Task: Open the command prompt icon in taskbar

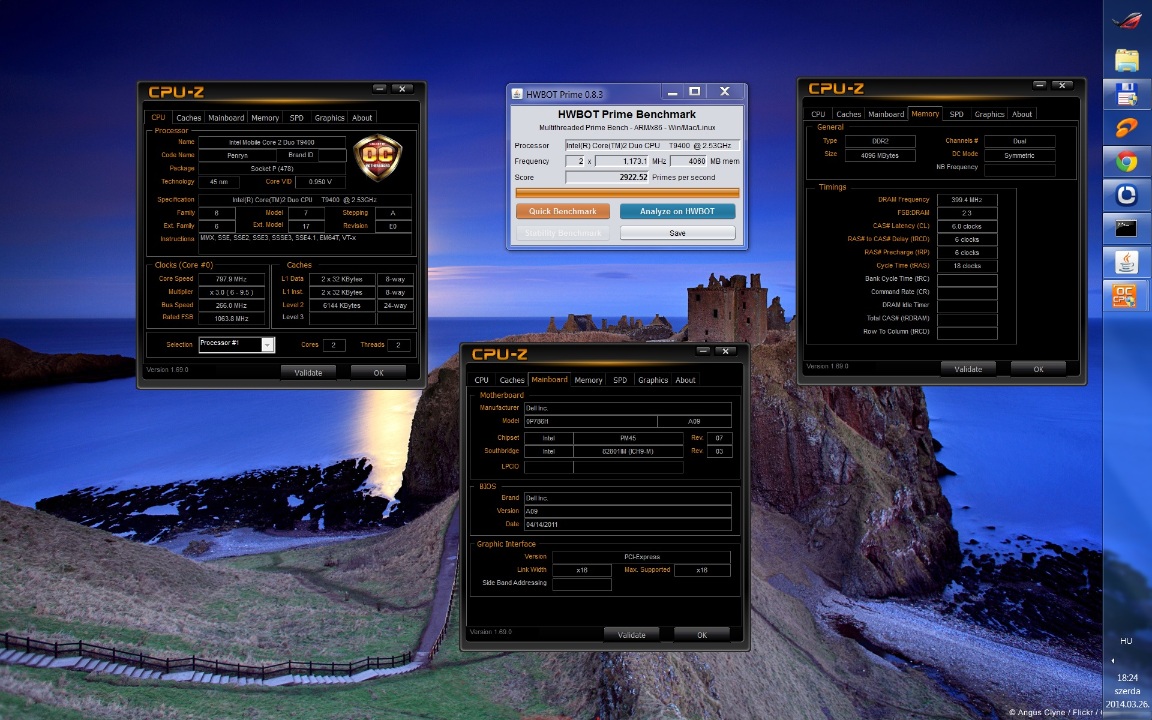Action: 1126,228
